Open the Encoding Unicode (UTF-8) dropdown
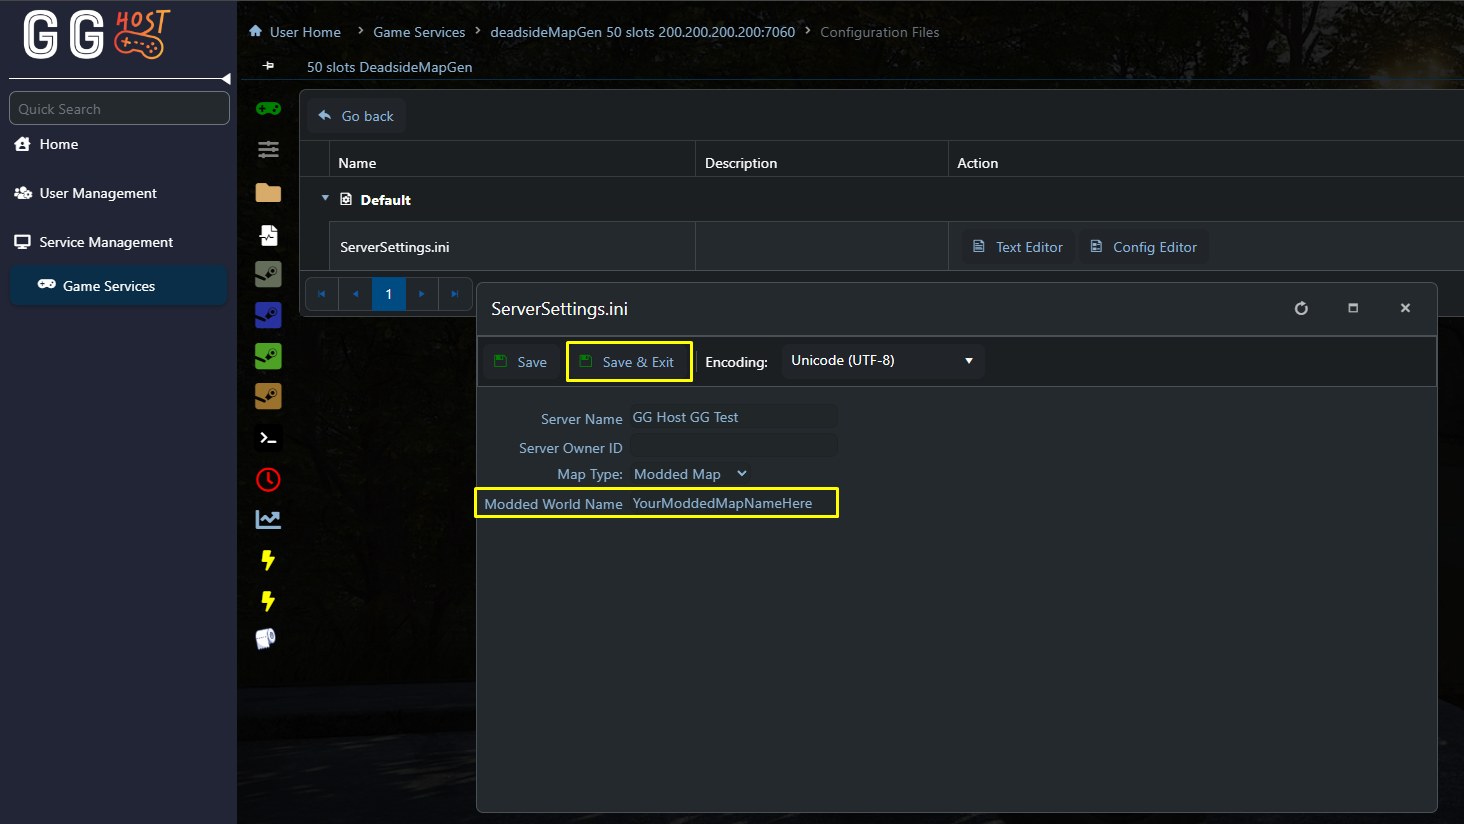 click(x=882, y=361)
